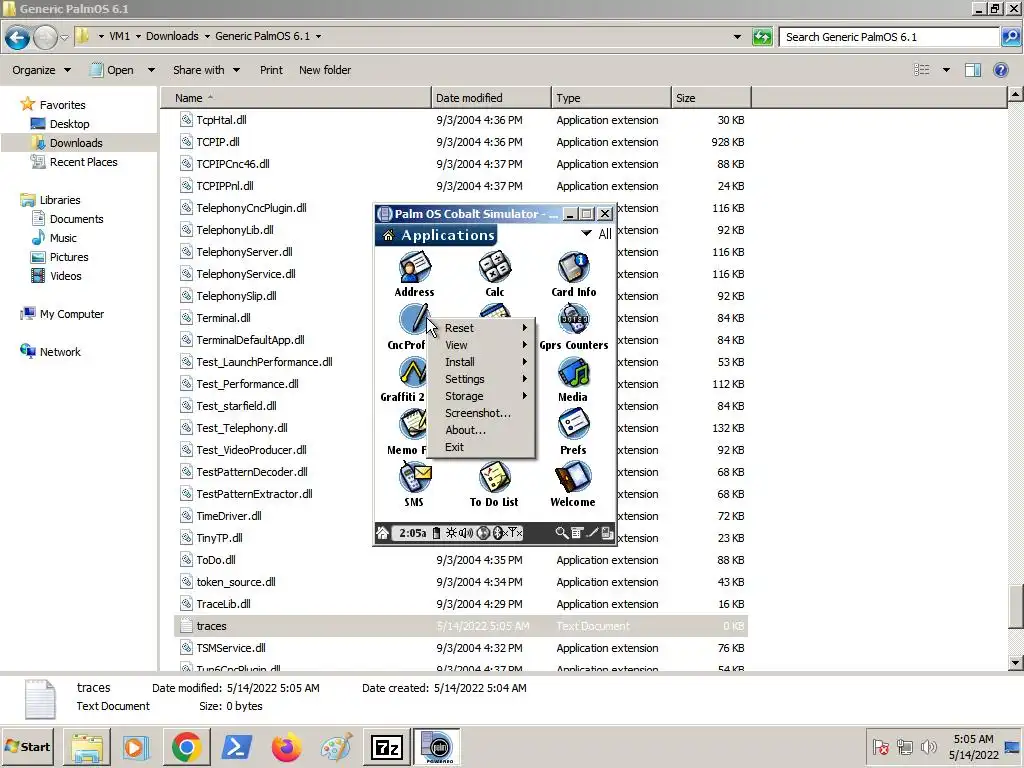
Task: Click the Search Generic PalmOS 6.1 field
Action: click(889, 37)
